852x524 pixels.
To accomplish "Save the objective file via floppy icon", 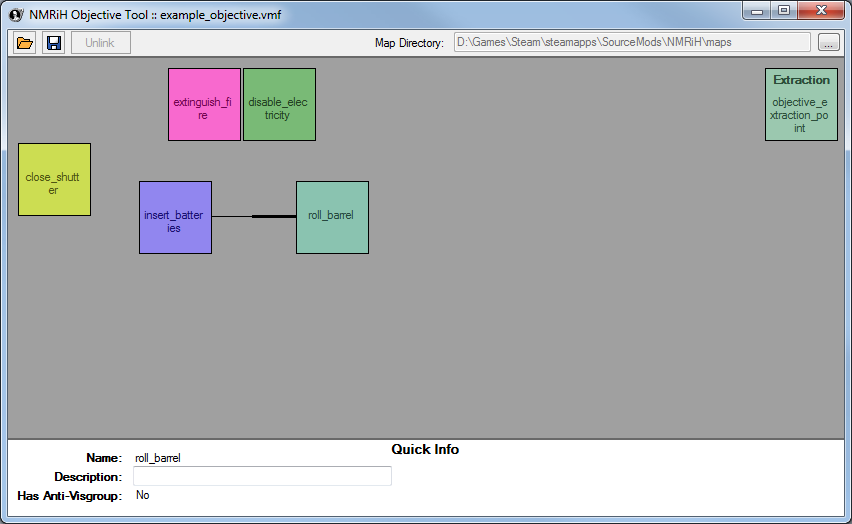I will 53,43.
